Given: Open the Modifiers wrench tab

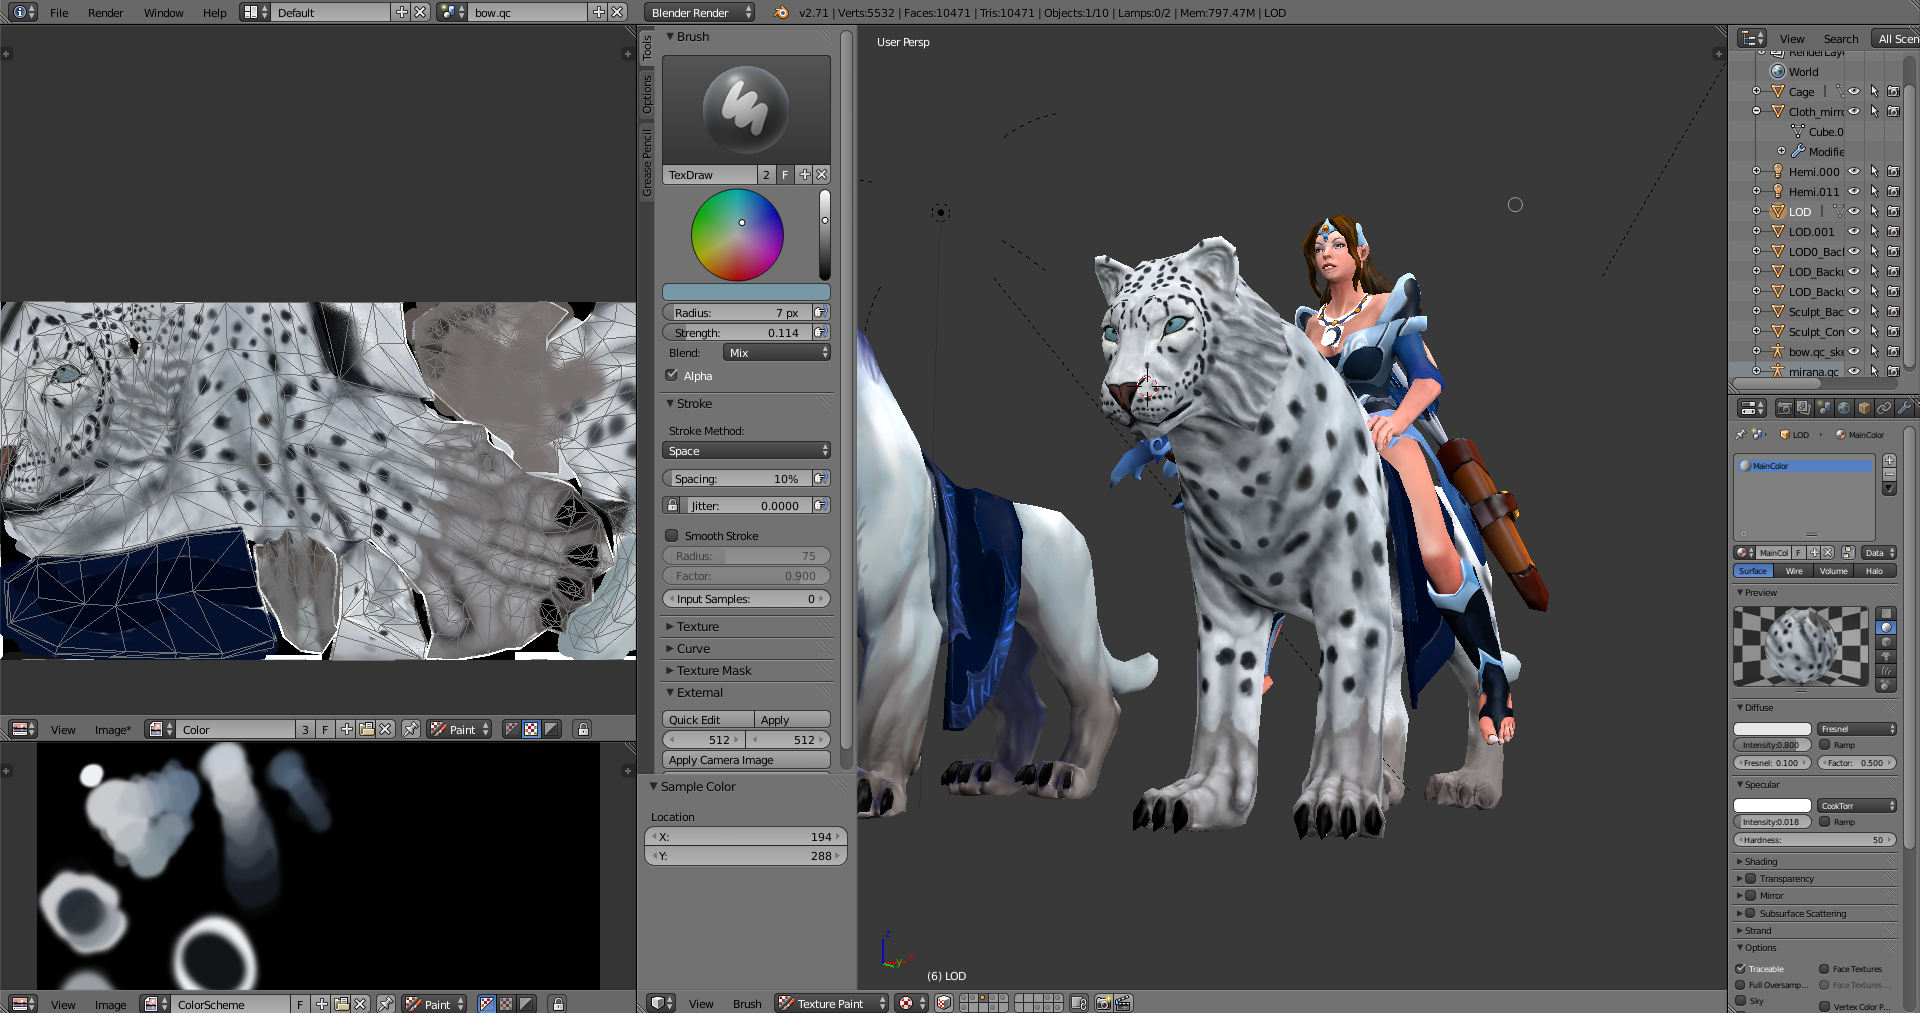Looking at the screenshot, I should [1904, 408].
